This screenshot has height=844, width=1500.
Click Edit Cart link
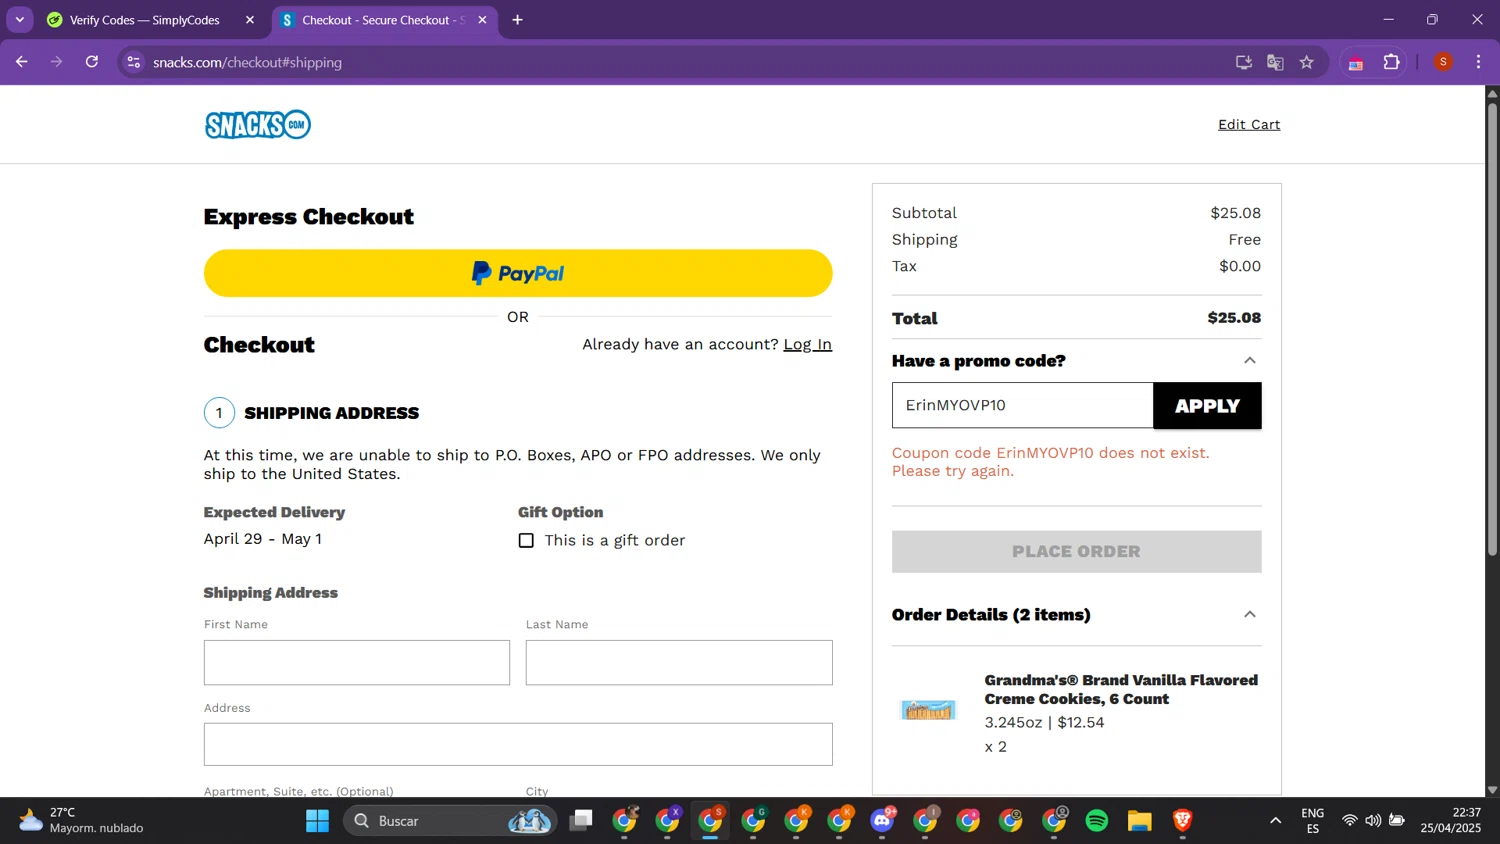click(x=1249, y=124)
